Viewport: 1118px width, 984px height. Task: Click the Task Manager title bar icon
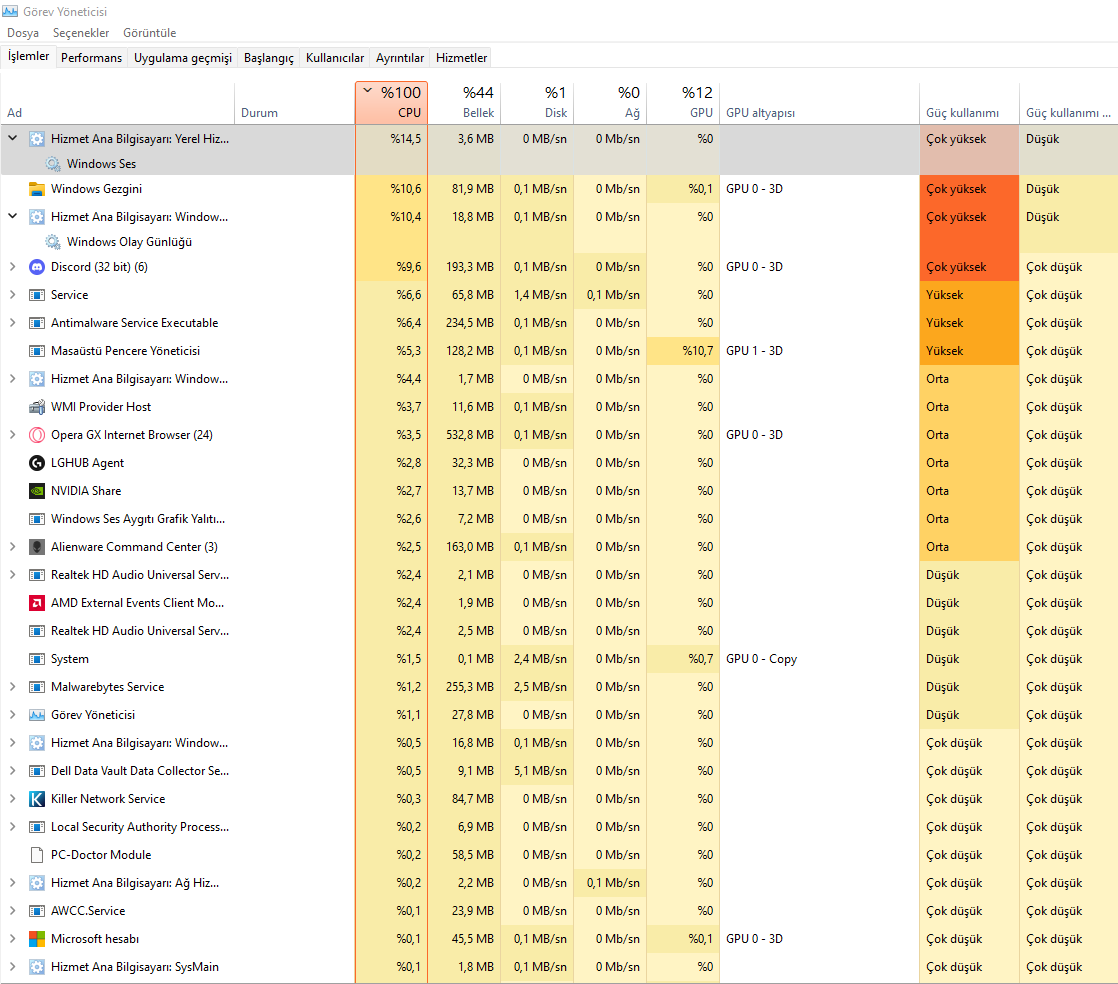click(x=10, y=11)
